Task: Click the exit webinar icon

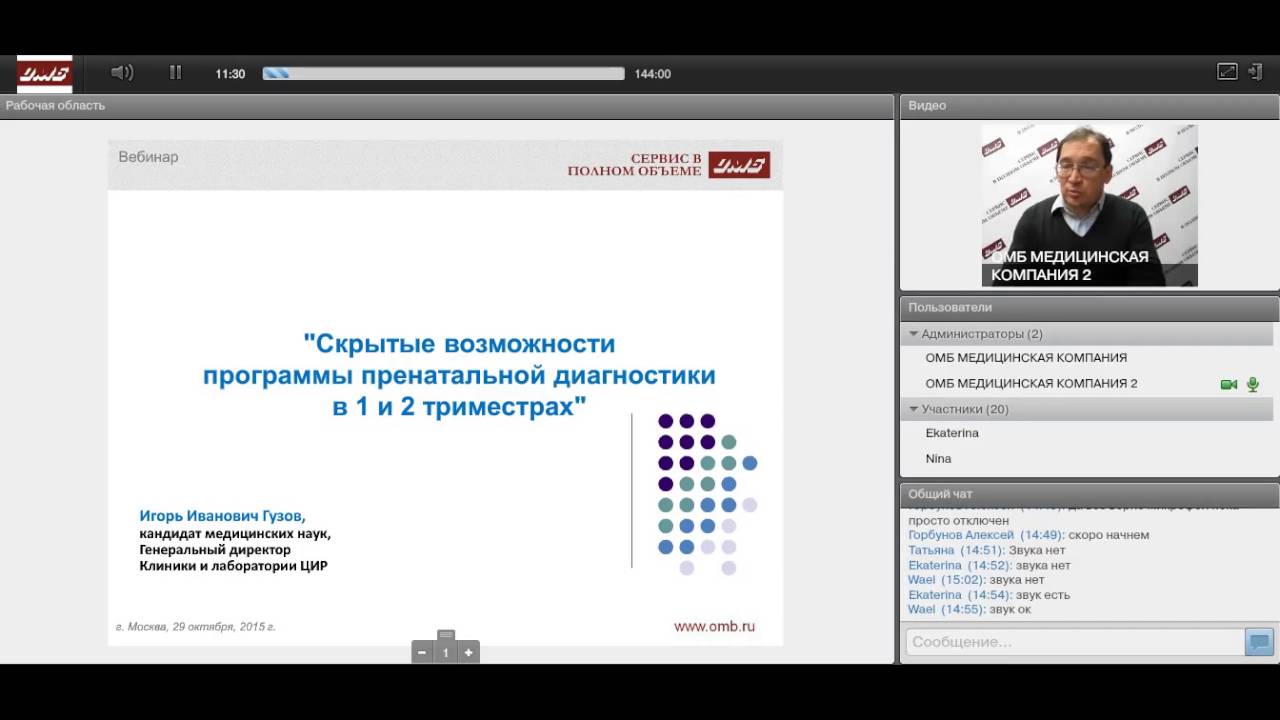Action: point(1256,72)
